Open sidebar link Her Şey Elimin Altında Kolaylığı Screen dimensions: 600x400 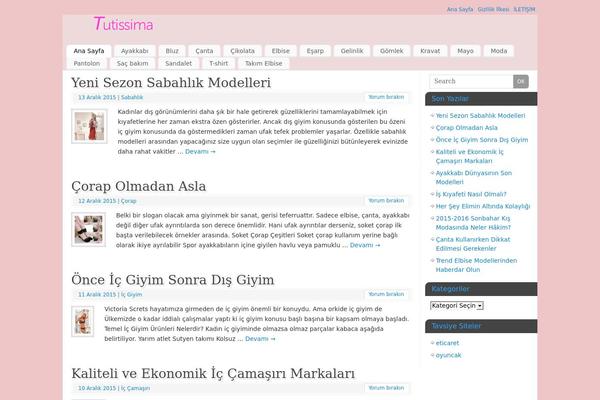(483, 206)
